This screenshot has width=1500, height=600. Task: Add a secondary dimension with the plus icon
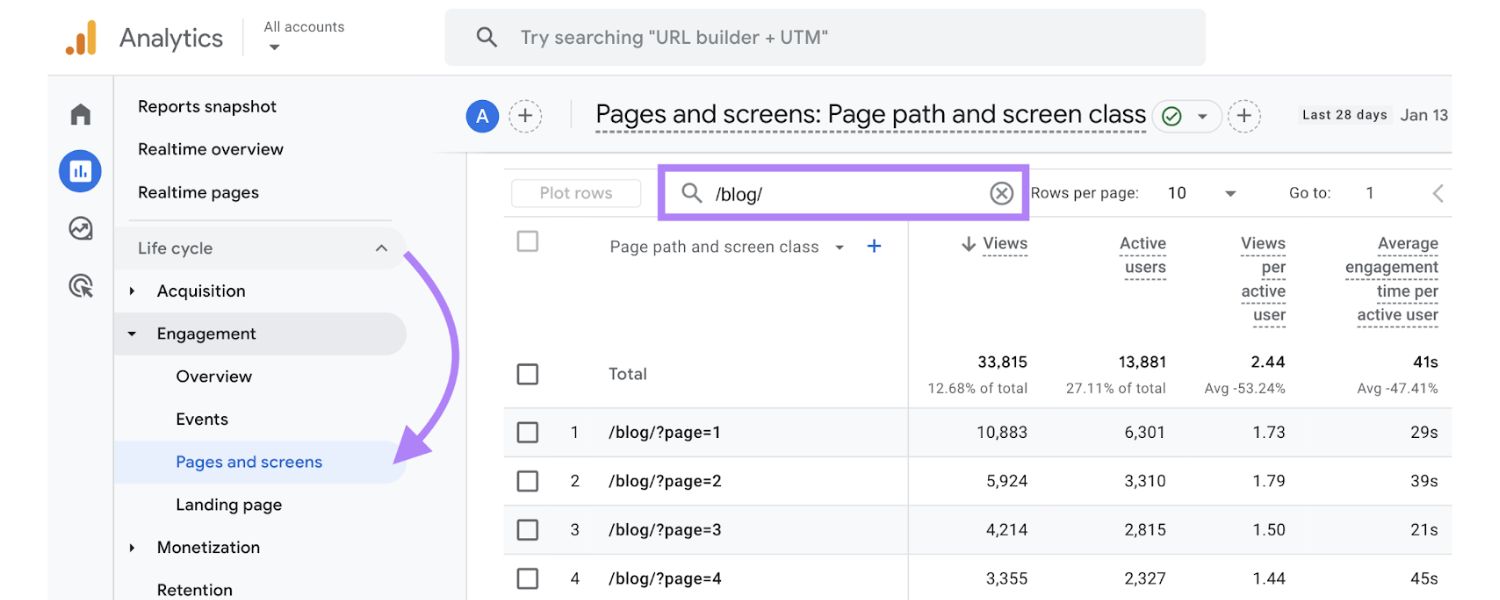coord(873,246)
